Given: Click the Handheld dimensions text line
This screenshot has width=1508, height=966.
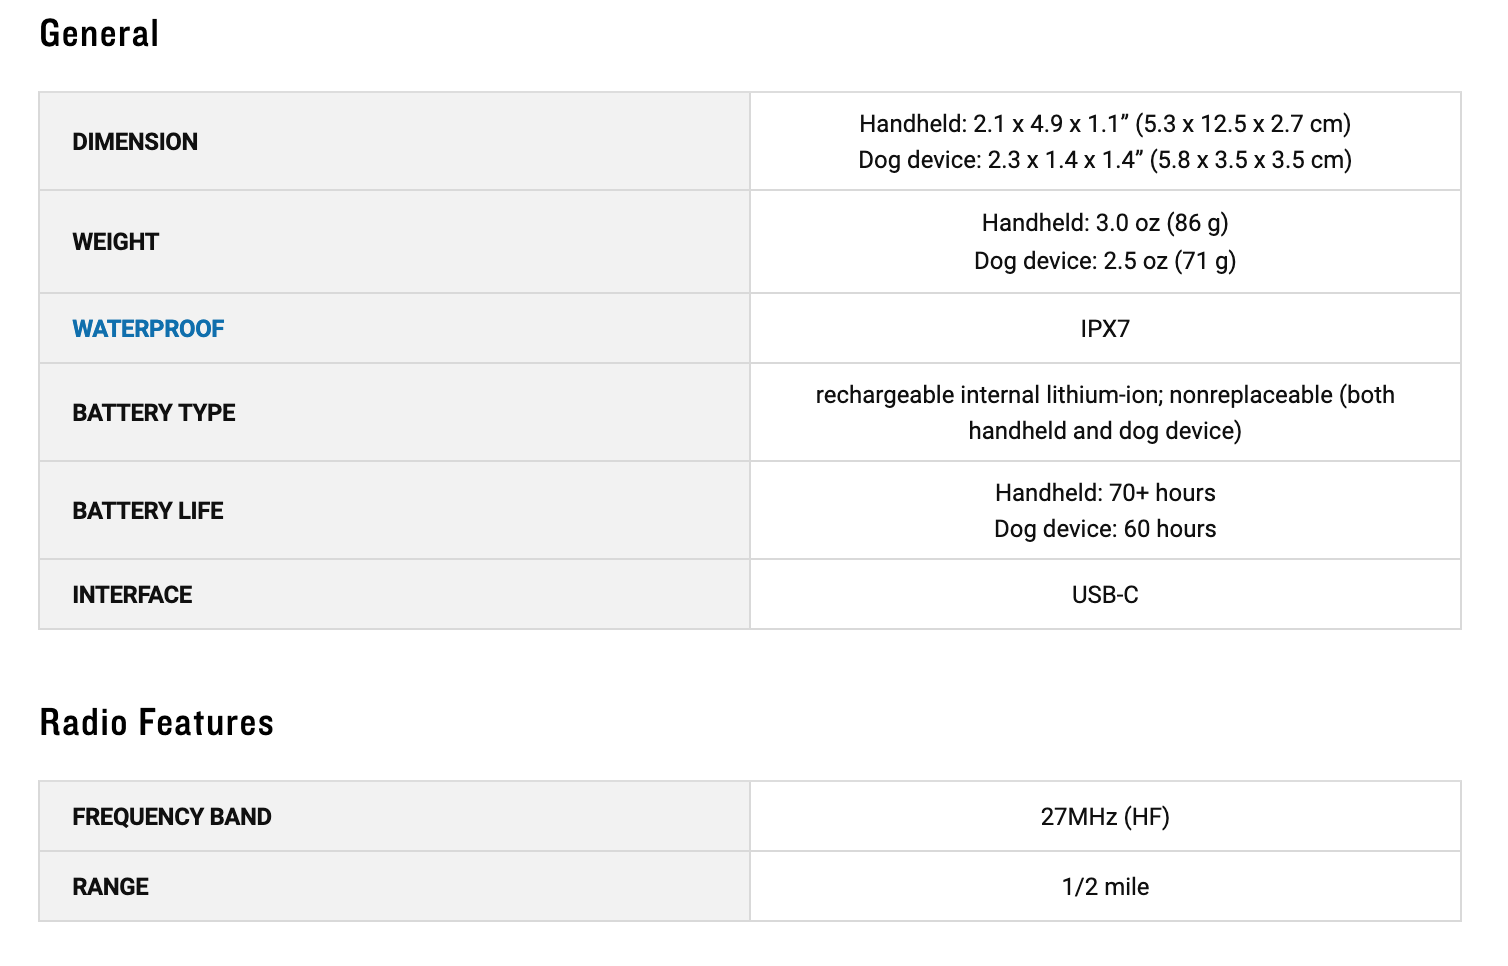Looking at the screenshot, I should pyautogui.click(x=1104, y=124).
